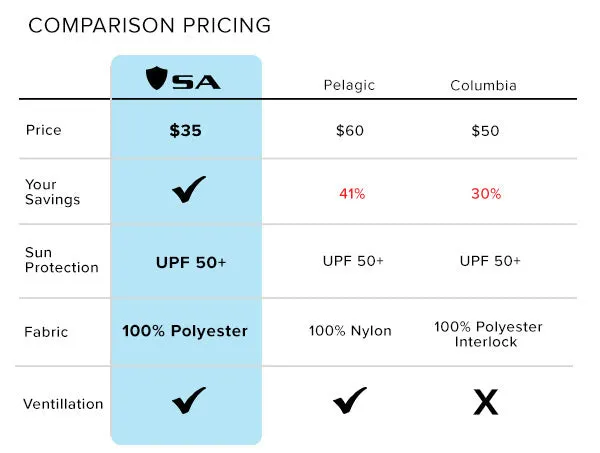This screenshot has width=600, height=453.
Task: Click the bold UPF 50+ in SA column
Action: [x=191, y=262]
